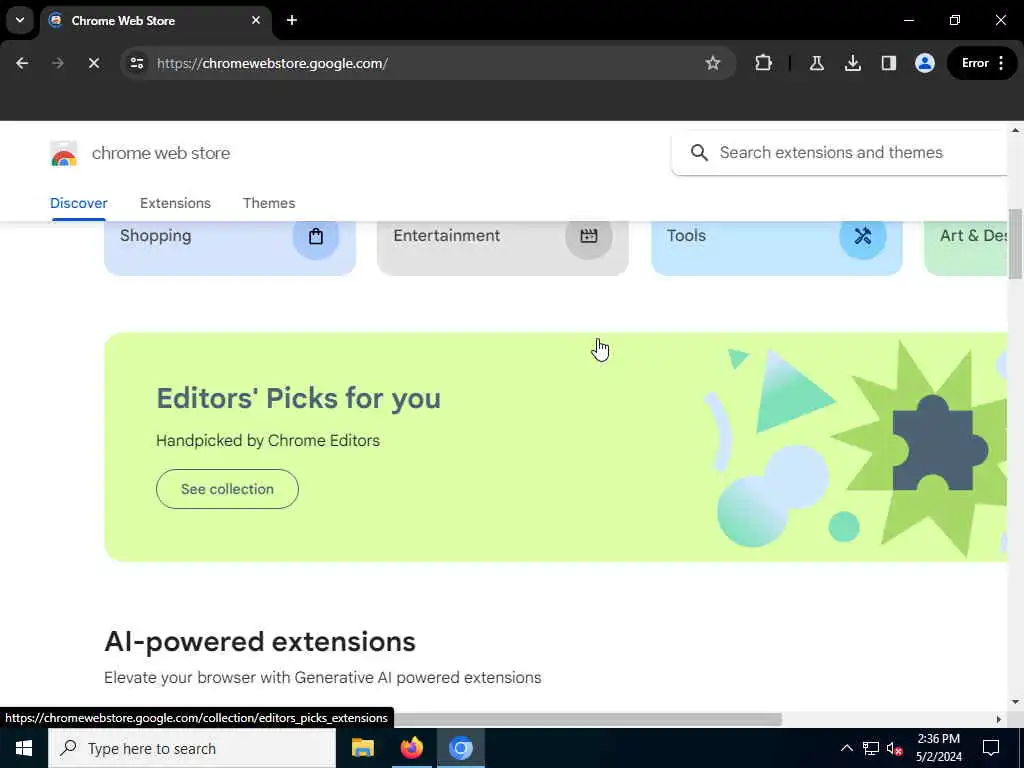Viewport: 1024px width, 768px height.
Task: Click the Editors' Picks for you heading
Action: pos(298,398)
